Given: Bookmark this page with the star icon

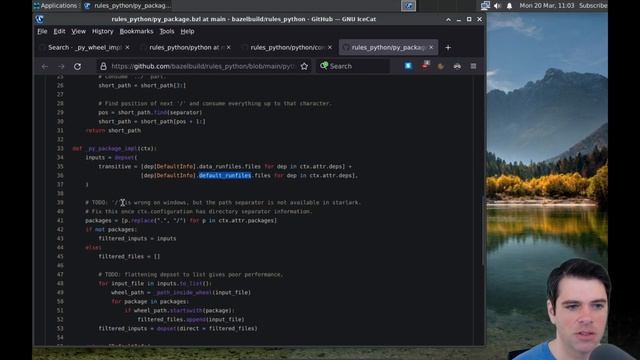Looking at the screenshot, I should tap(304, 66).
